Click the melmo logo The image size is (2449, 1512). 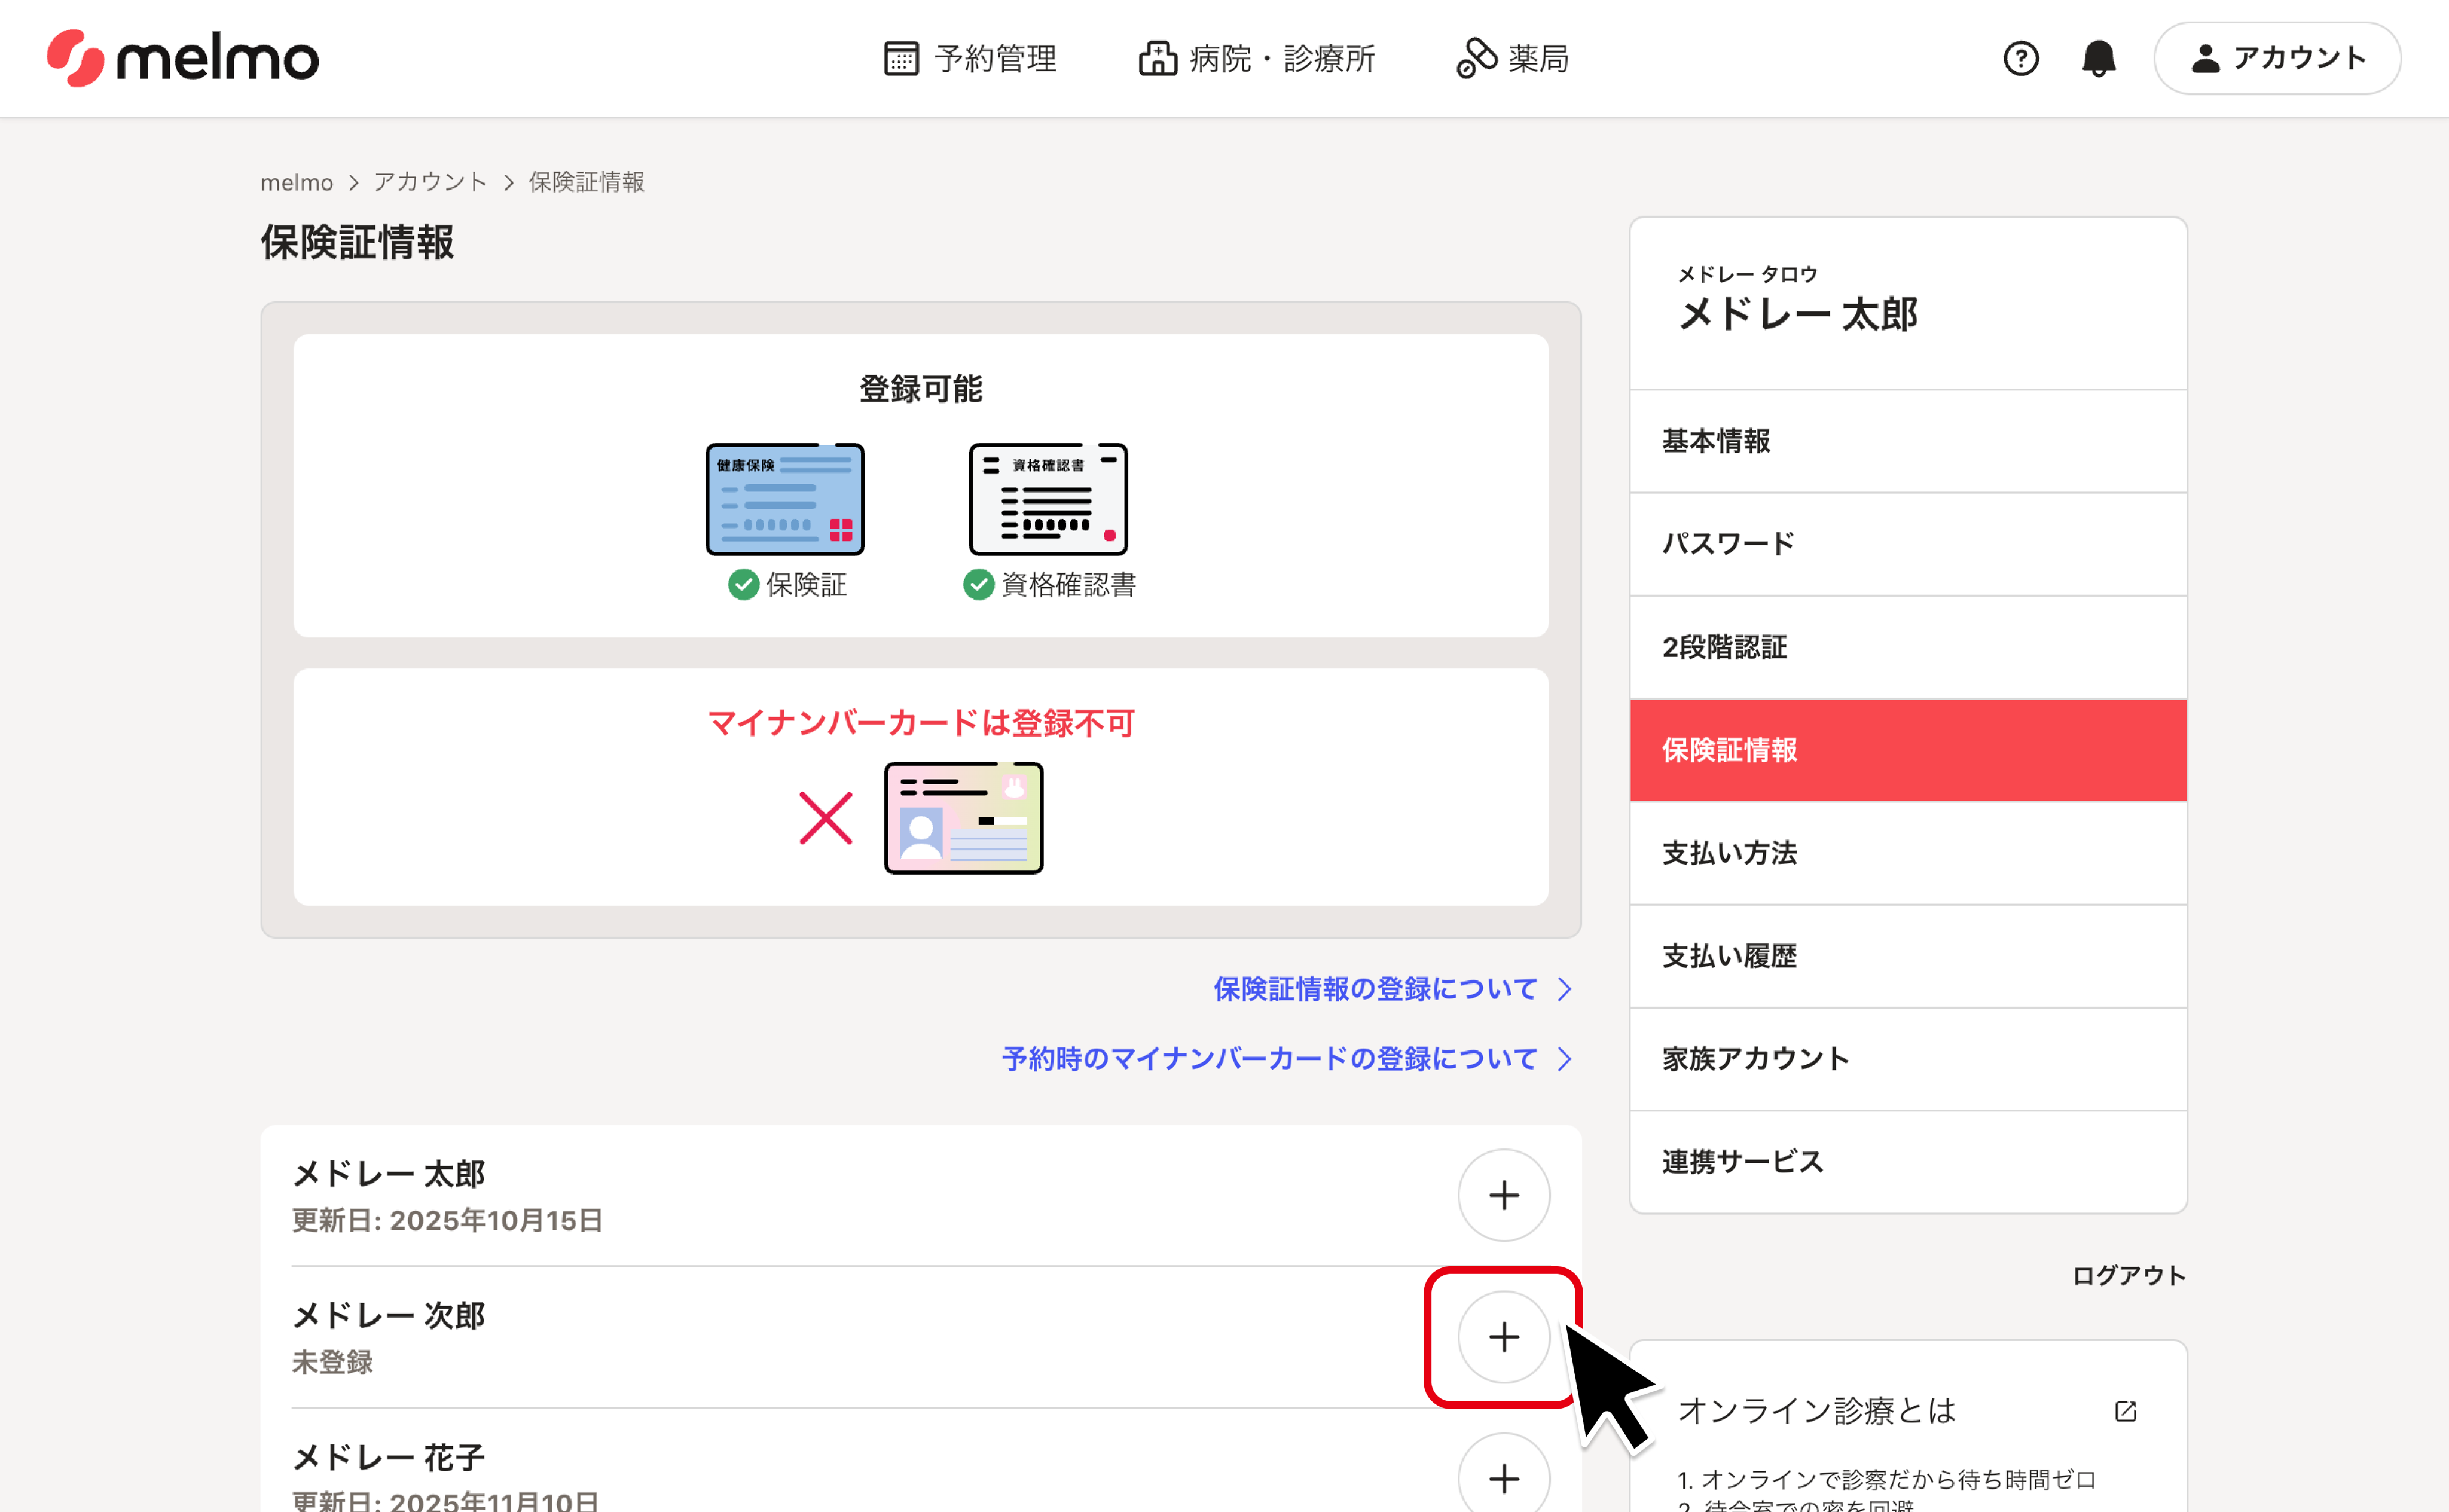coord(182,58)
